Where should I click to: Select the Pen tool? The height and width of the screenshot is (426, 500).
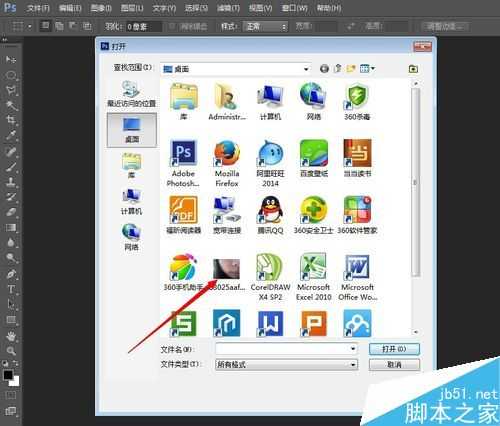click(x=11, y=274)
